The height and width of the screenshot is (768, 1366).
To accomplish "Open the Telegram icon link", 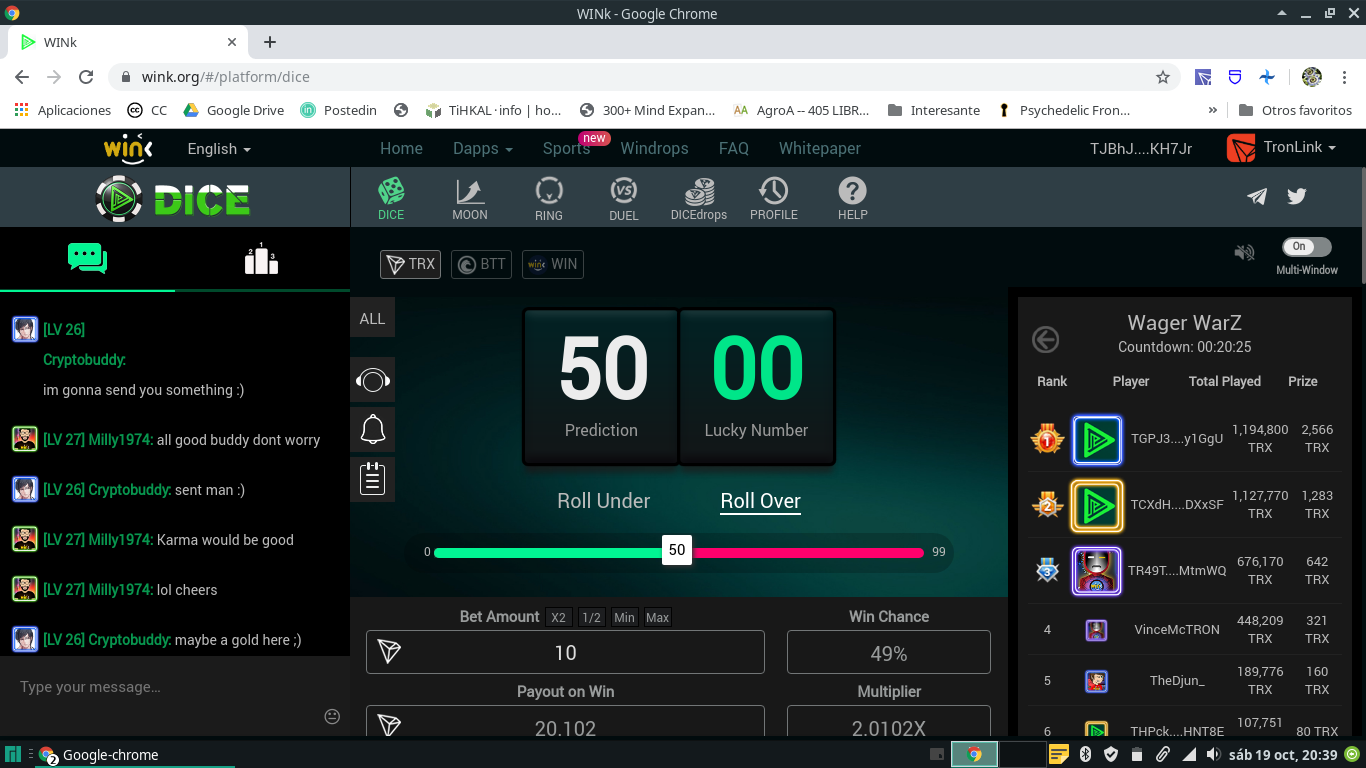I will coord(1257,196).
